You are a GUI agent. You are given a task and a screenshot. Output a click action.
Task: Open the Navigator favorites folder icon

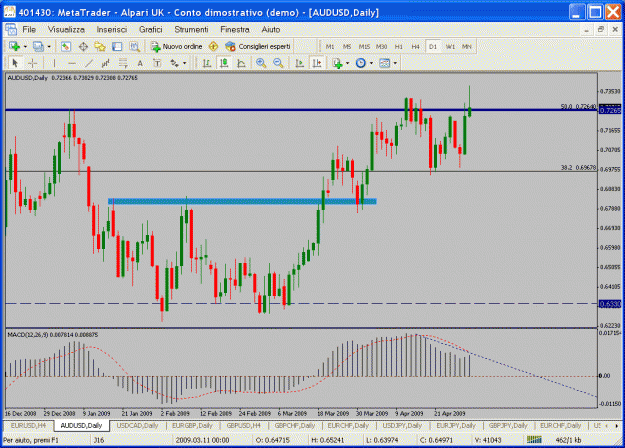(x=100, y=47)
